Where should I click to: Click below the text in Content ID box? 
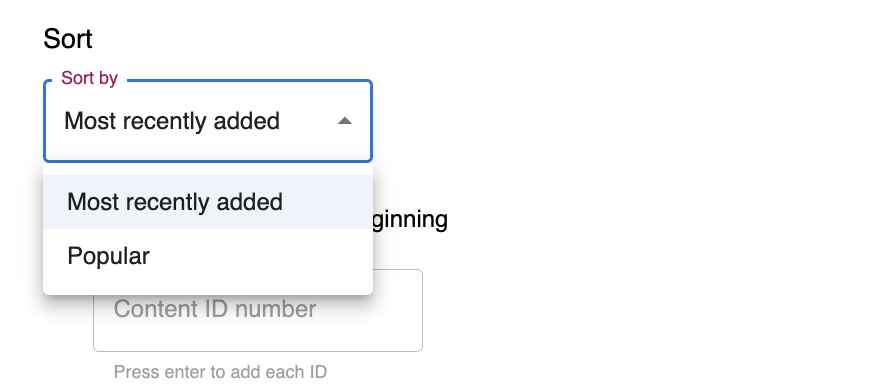click(258, 338)
